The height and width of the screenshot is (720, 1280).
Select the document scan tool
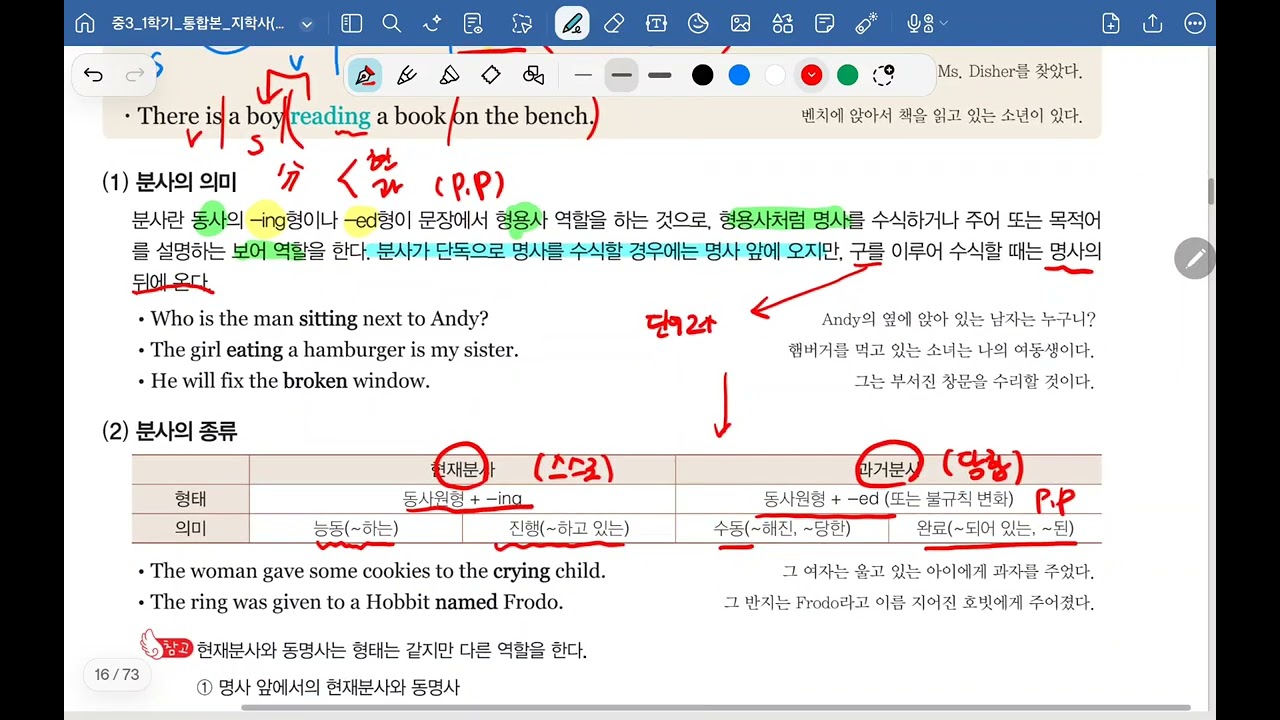(x=474, y=23)
